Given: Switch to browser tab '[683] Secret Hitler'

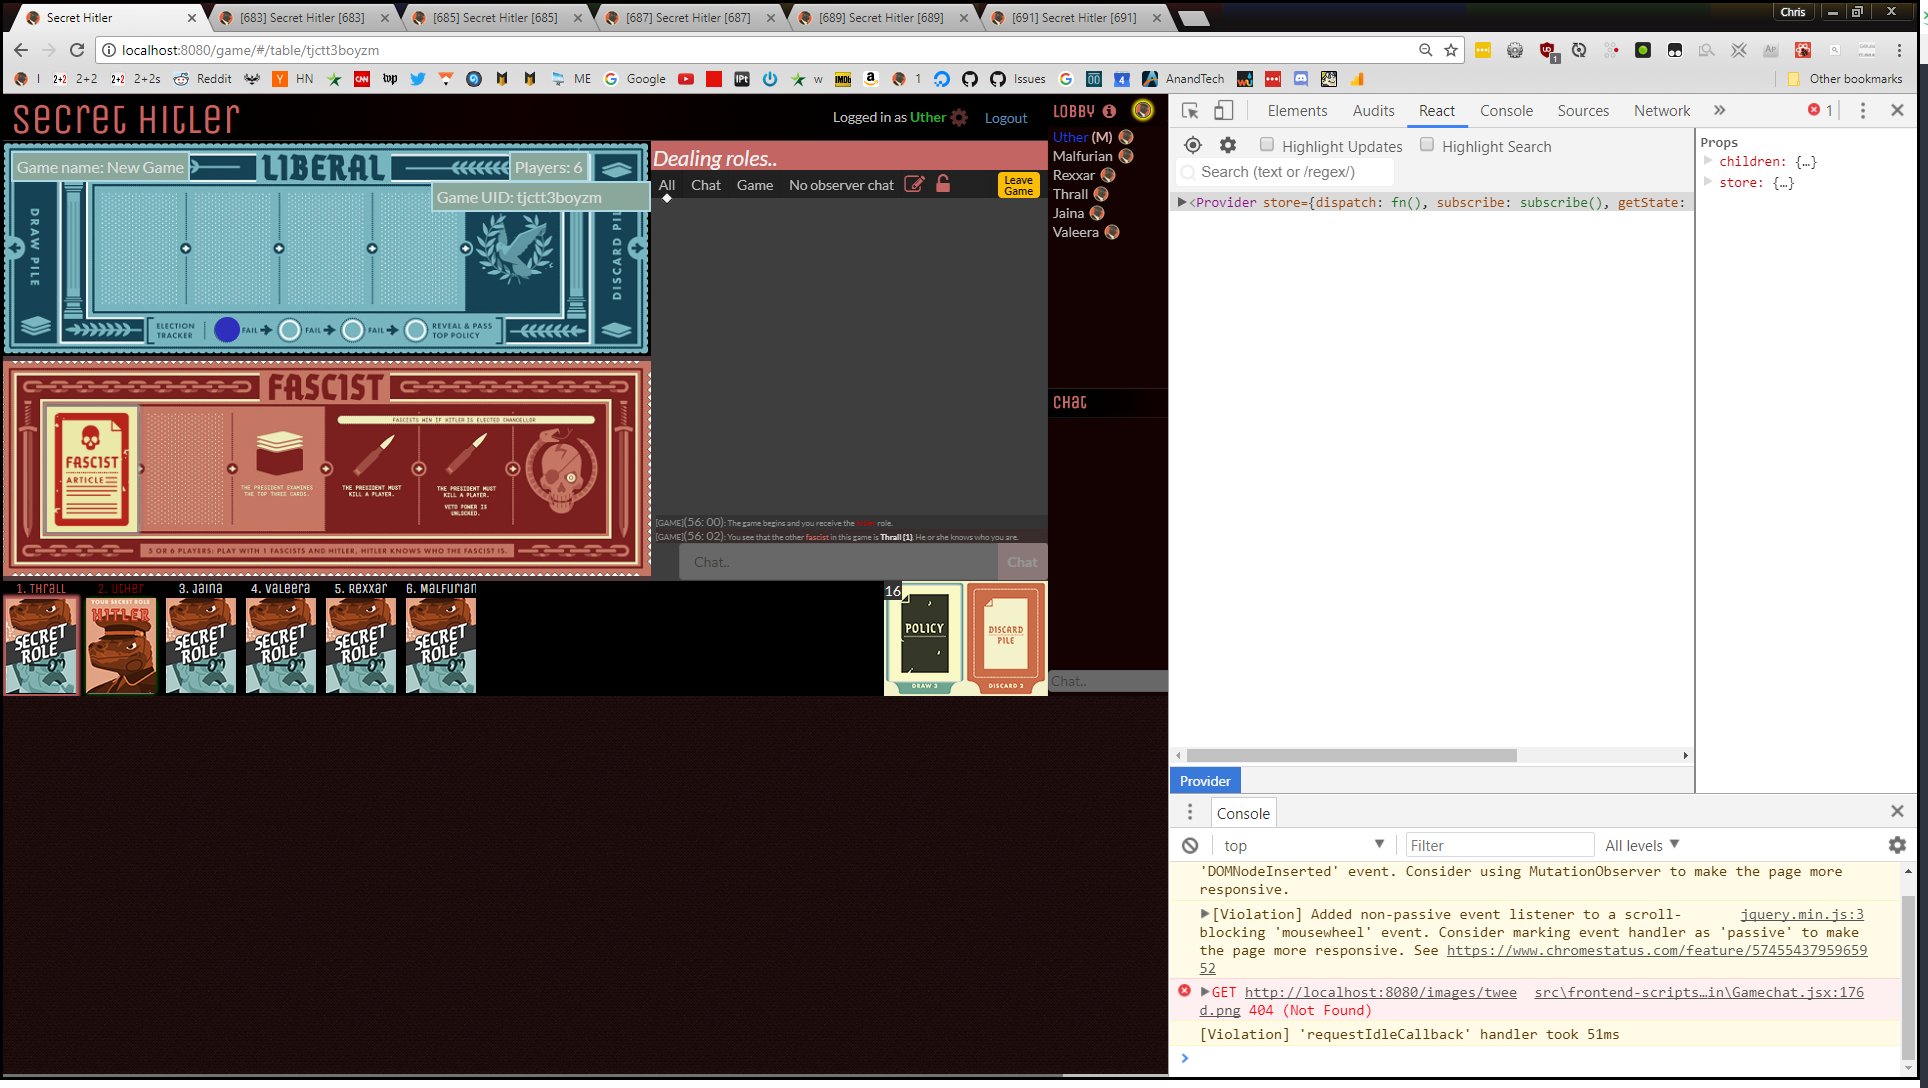Looking at the screenshot, I should pyautogui.click(x=302, y=18).
